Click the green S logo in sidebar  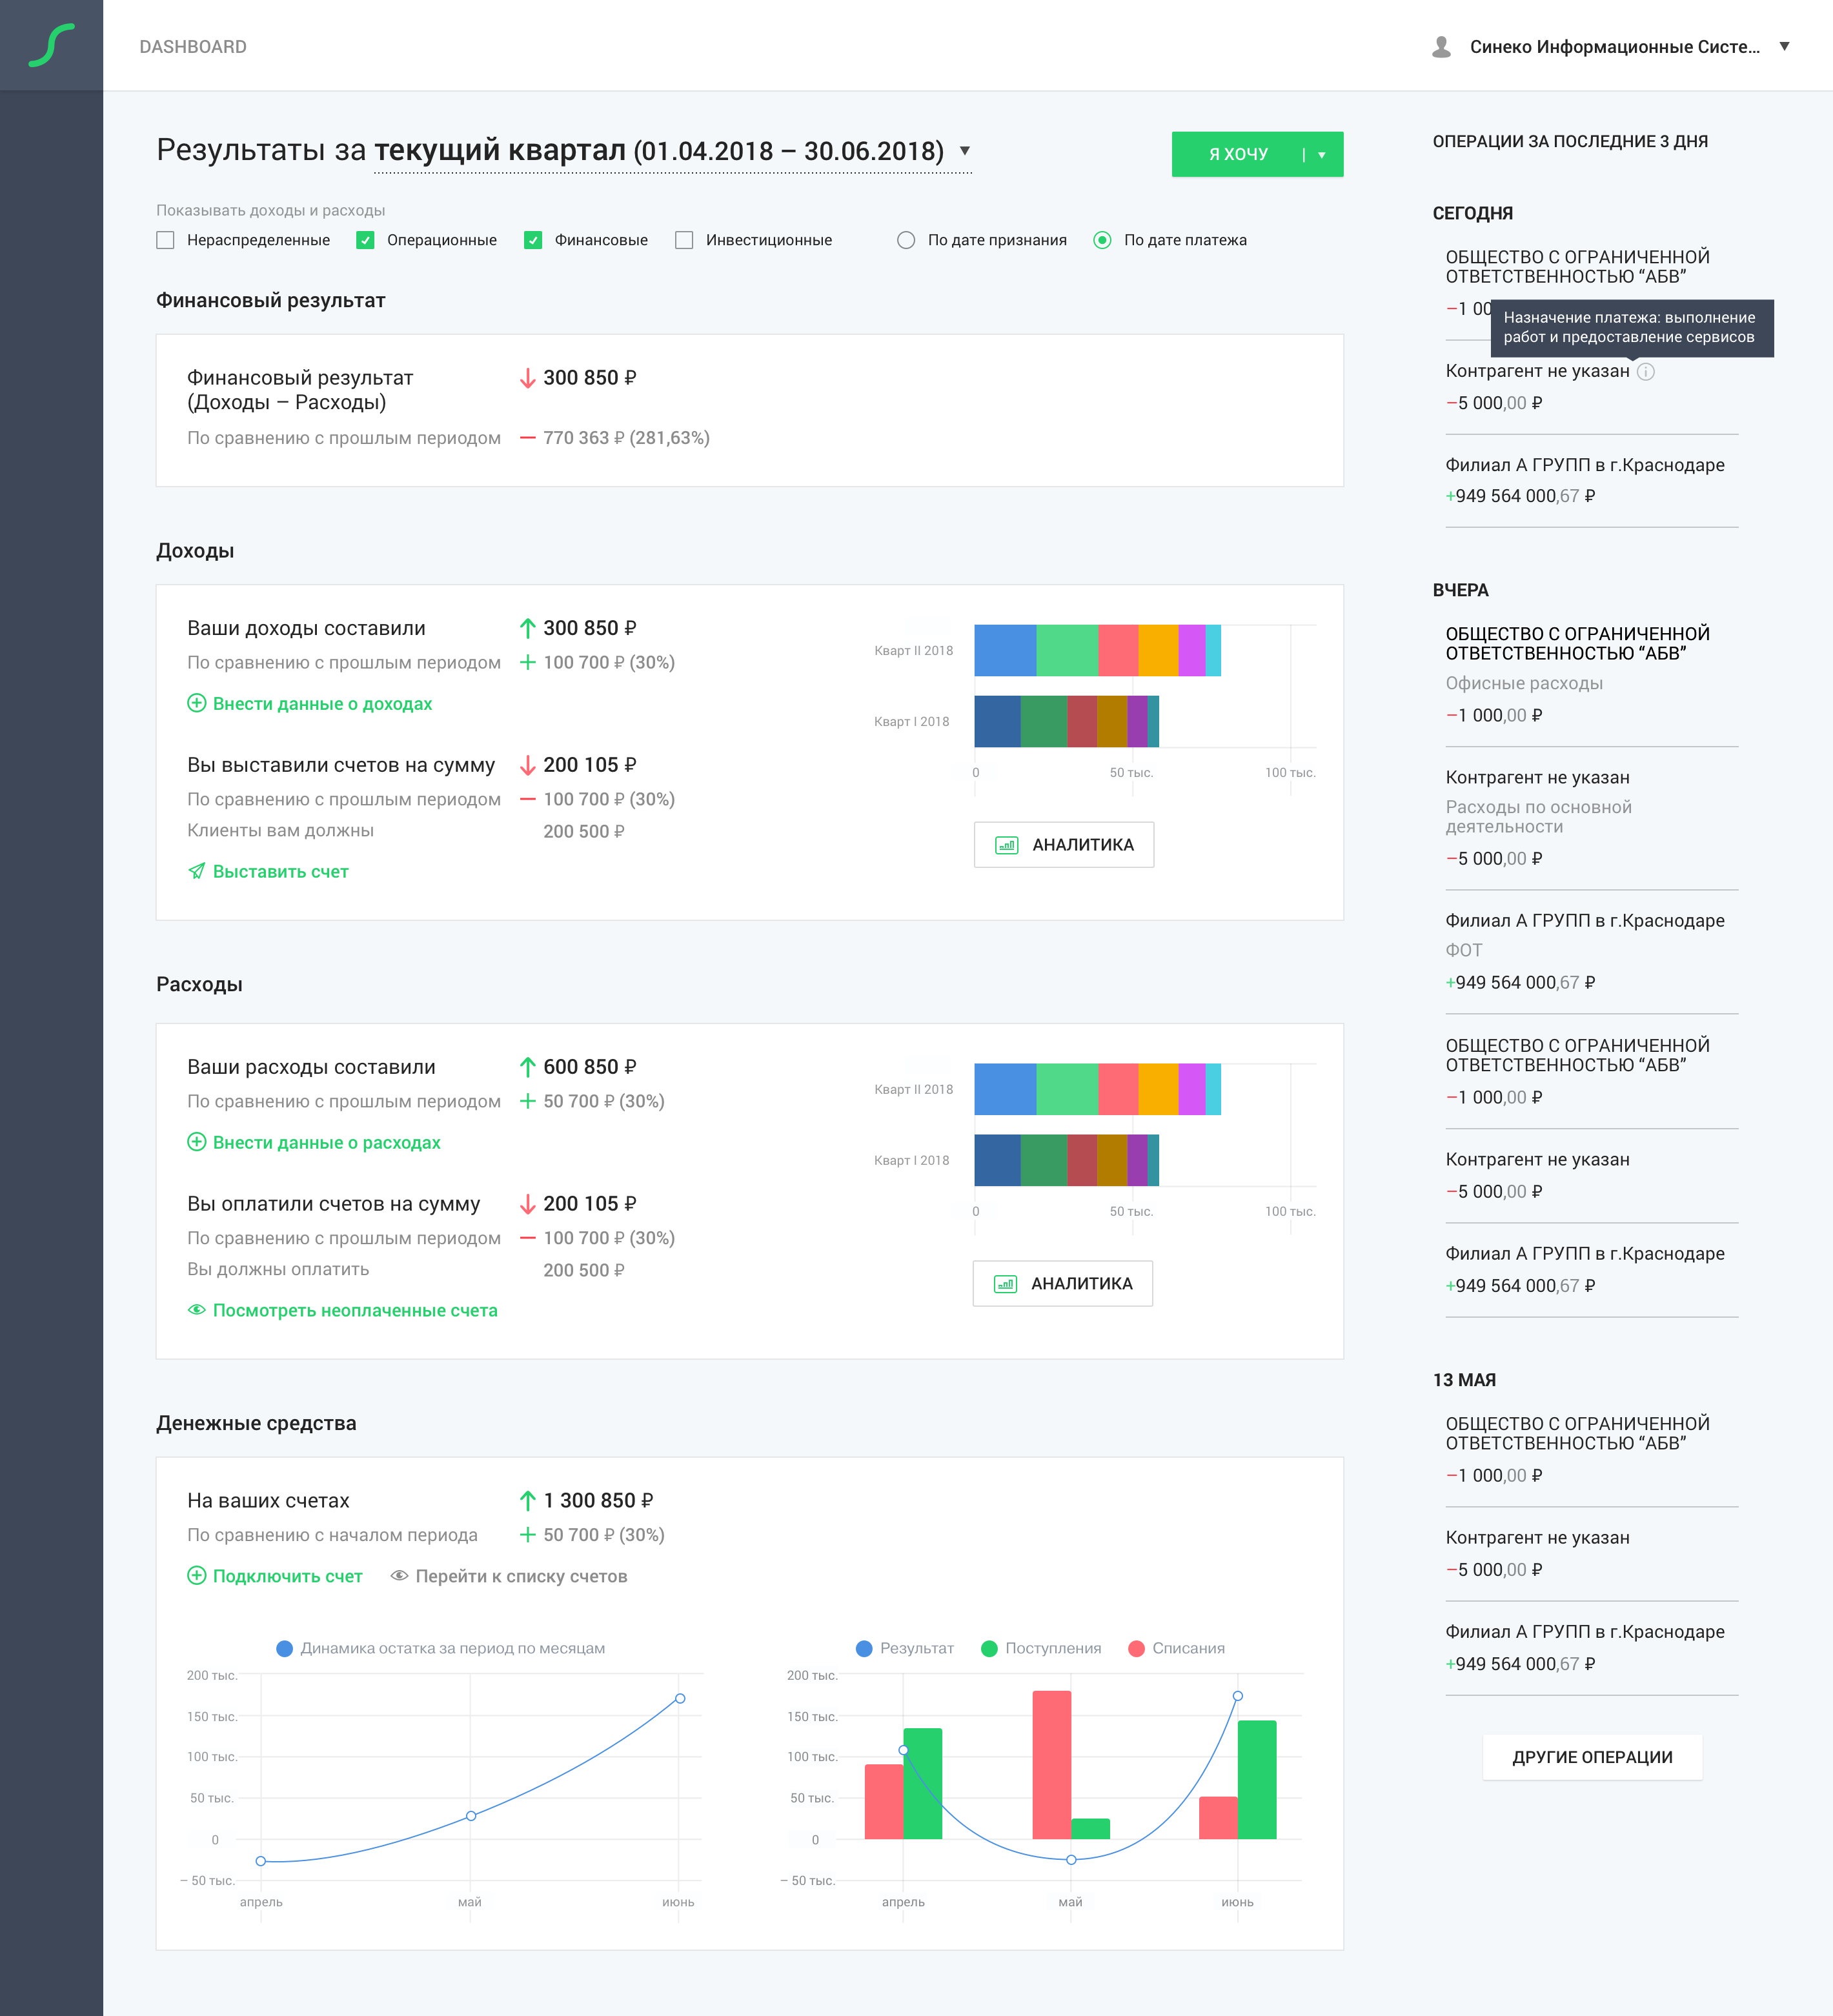[x=51, y=46]
